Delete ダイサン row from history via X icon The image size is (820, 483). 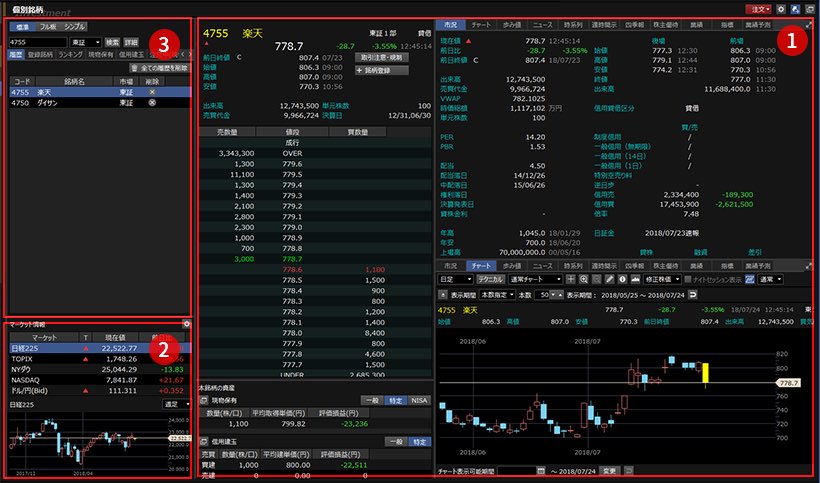tap(152, 103)
